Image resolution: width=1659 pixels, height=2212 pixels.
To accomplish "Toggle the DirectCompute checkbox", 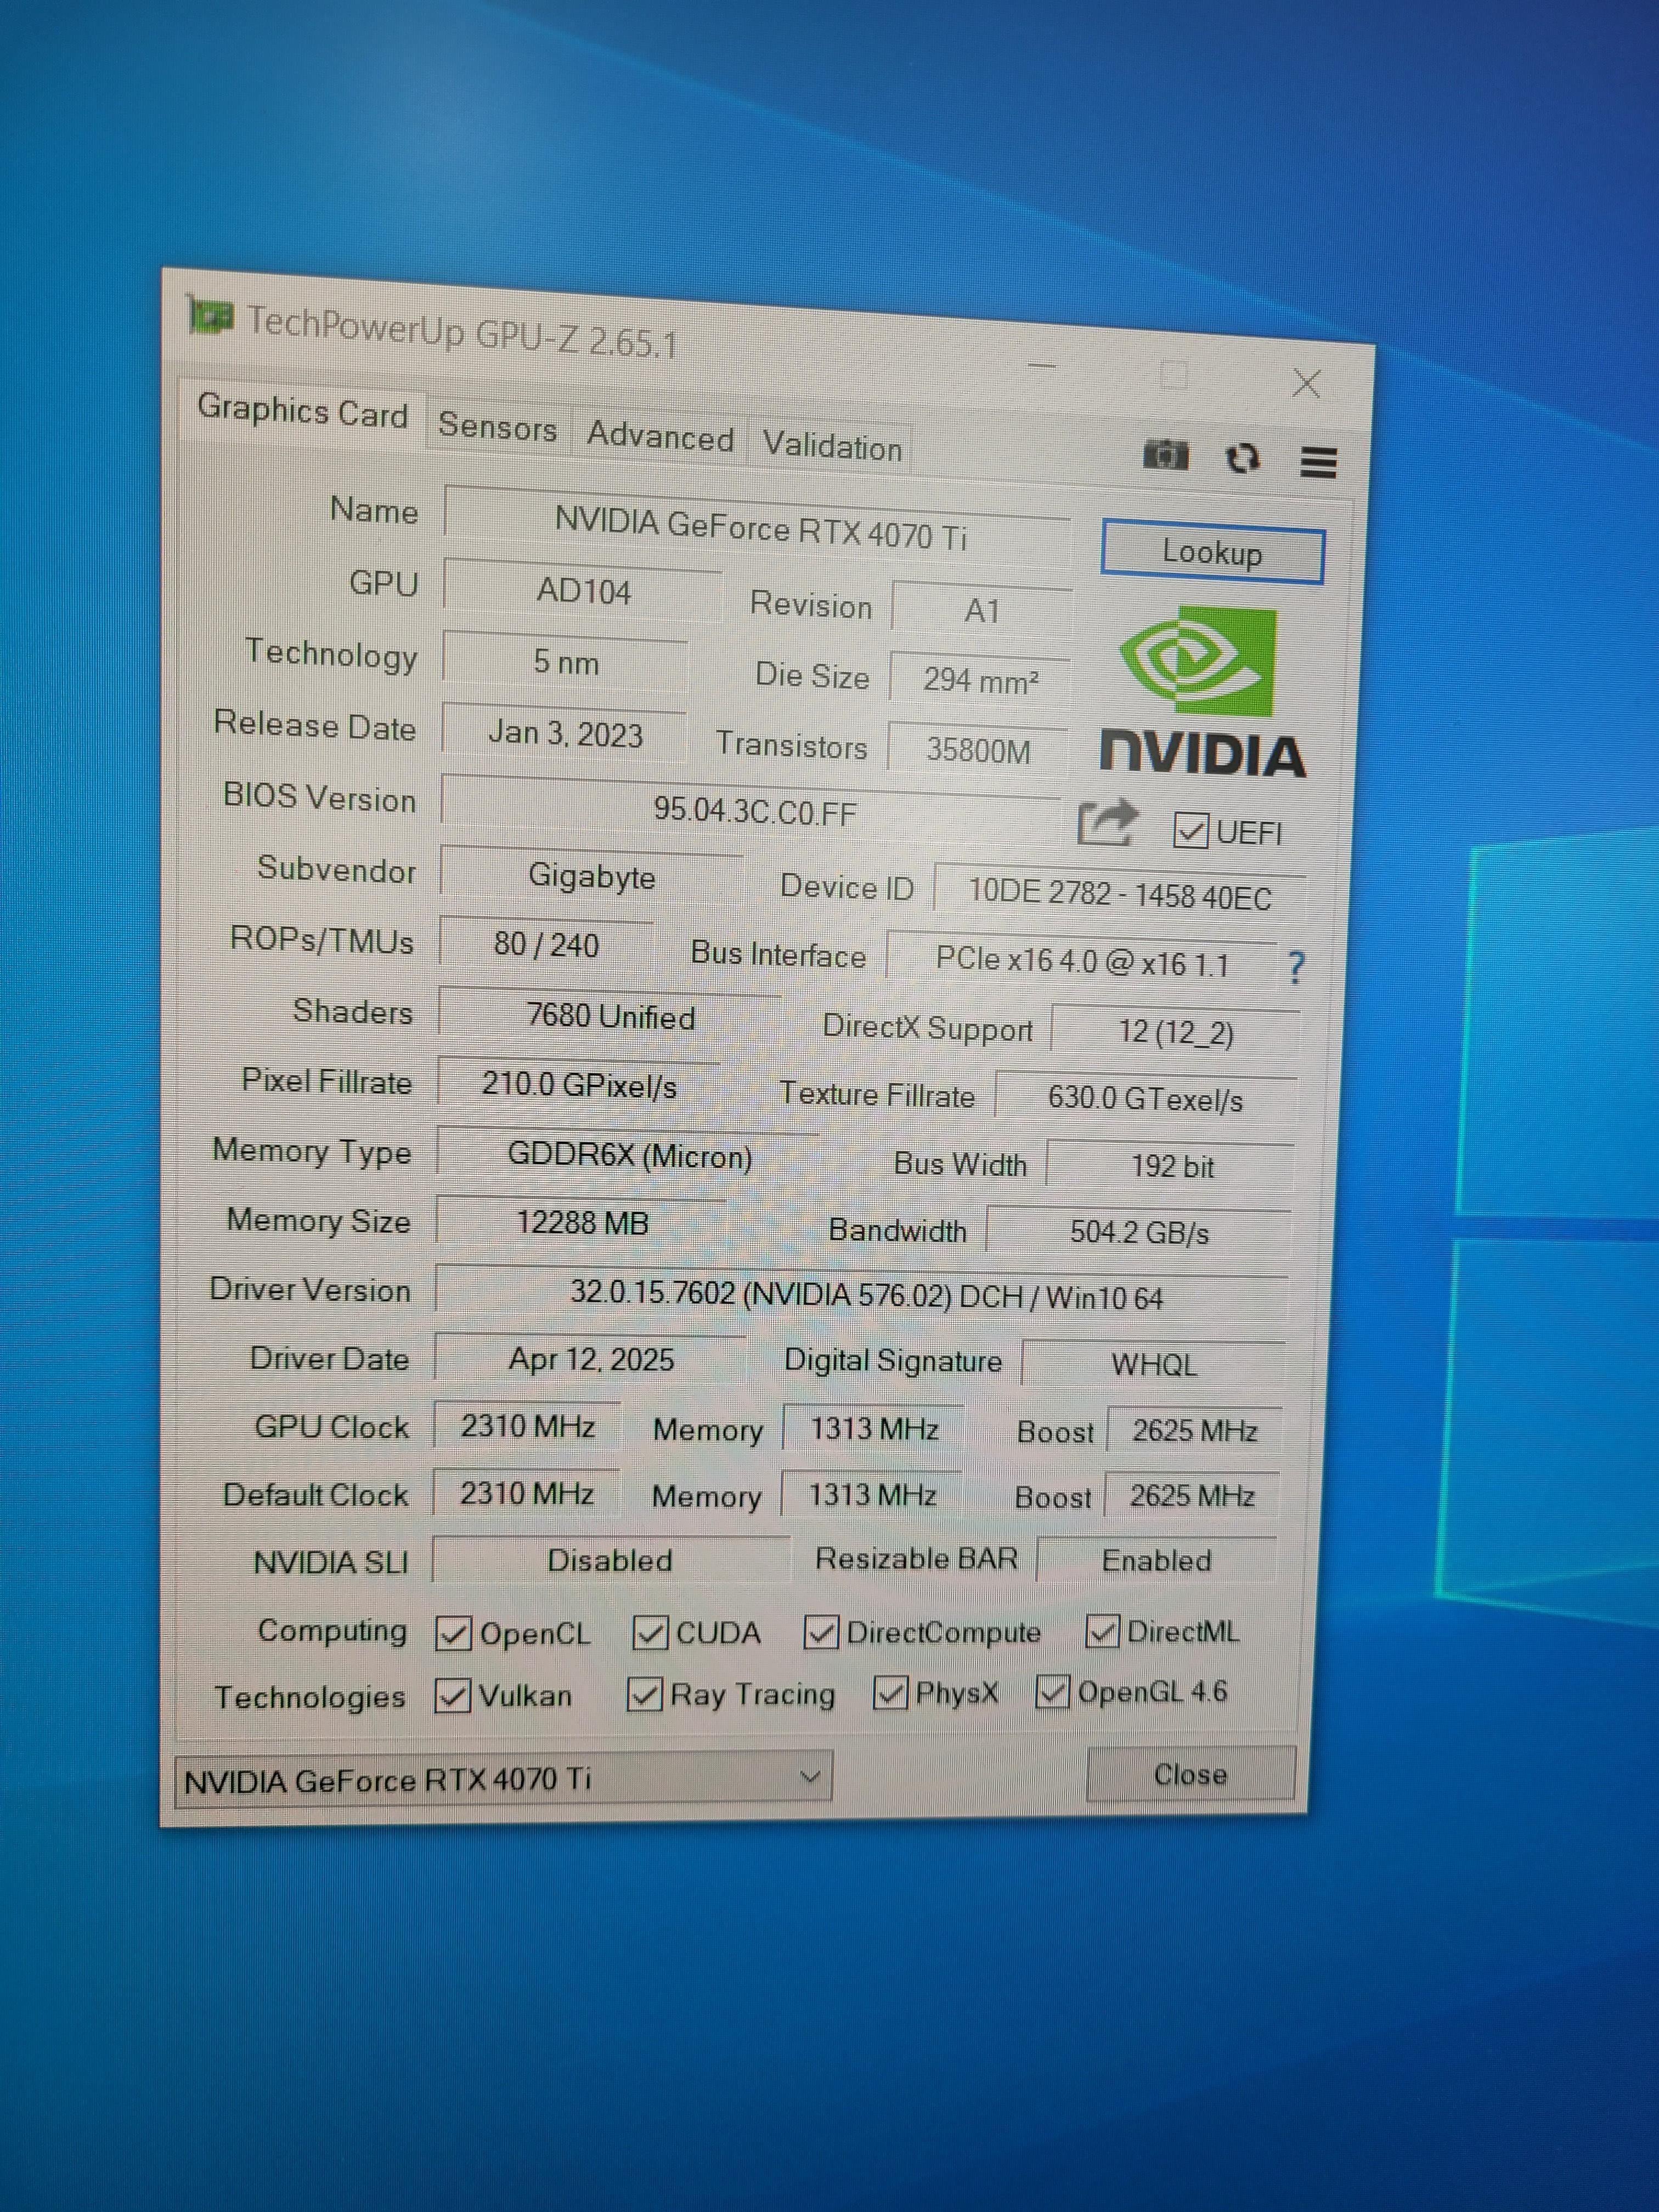I will tap(821, 1633).
